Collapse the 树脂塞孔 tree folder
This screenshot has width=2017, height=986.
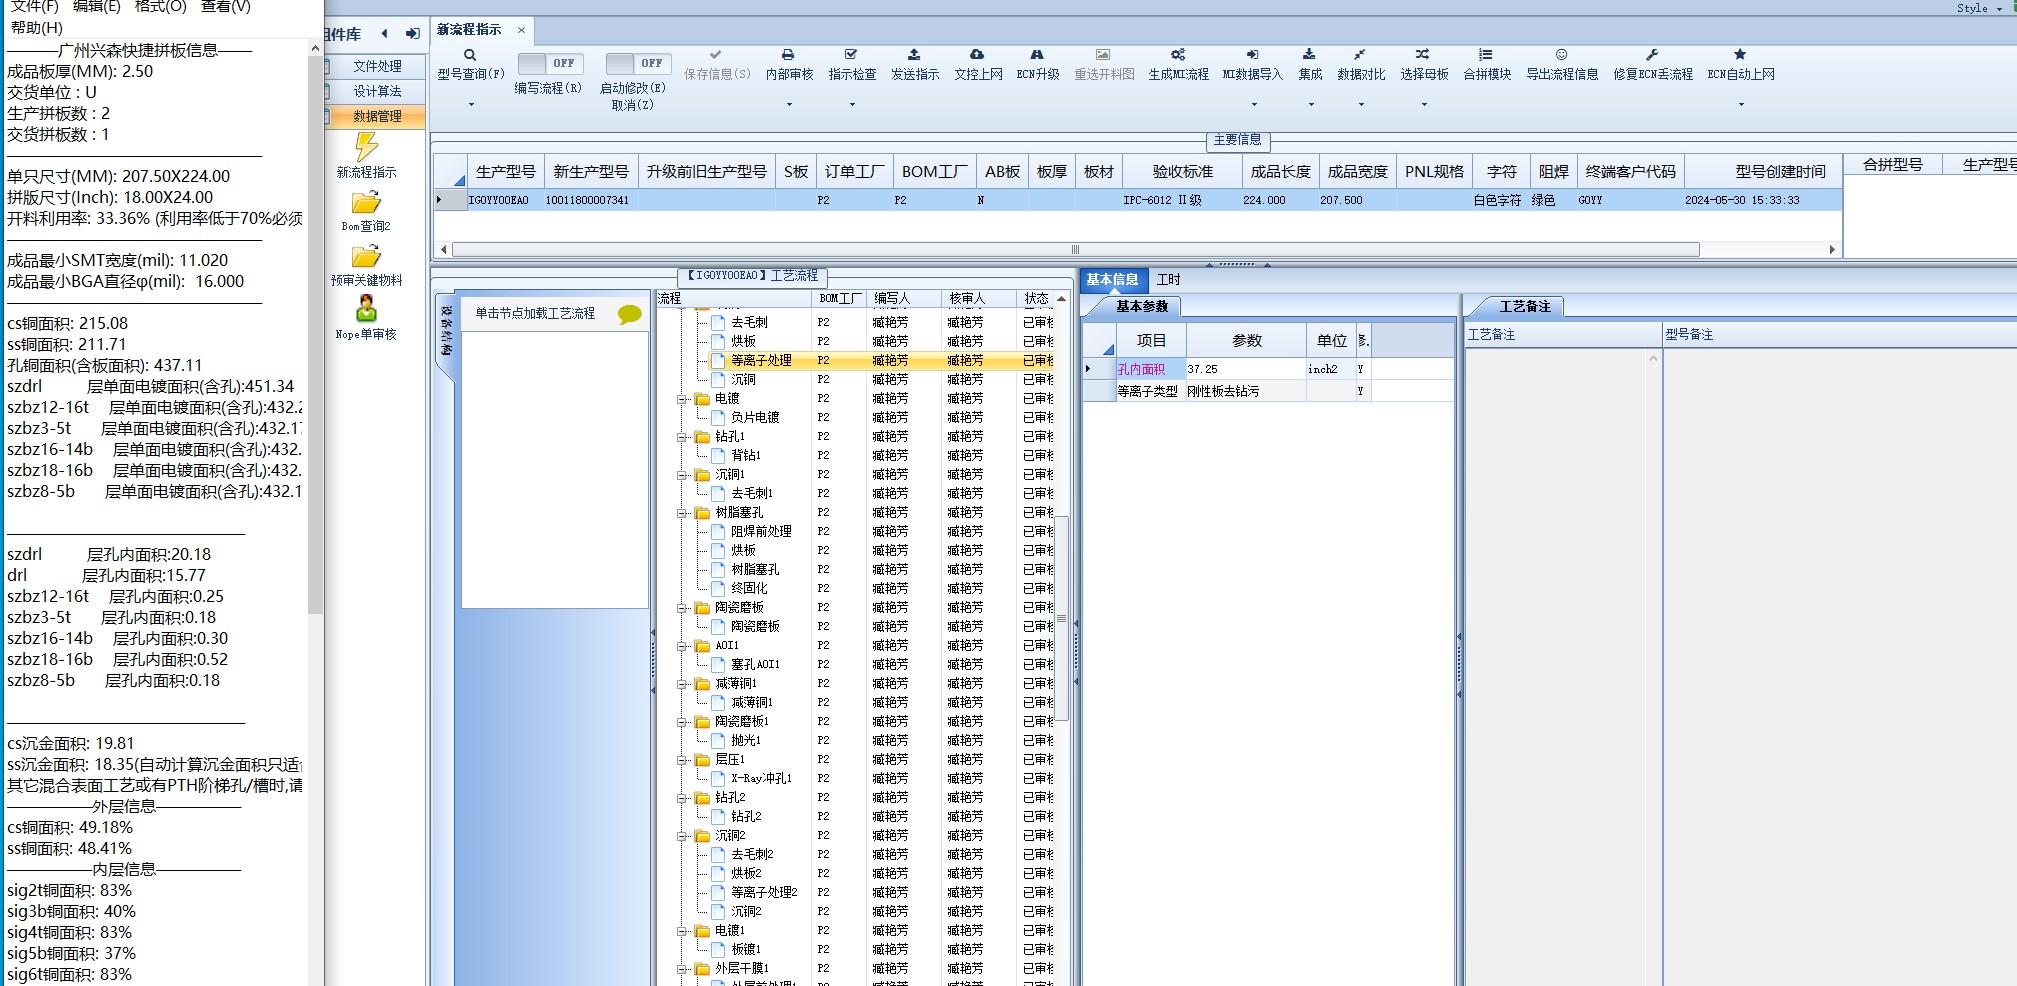coord(683,513)
